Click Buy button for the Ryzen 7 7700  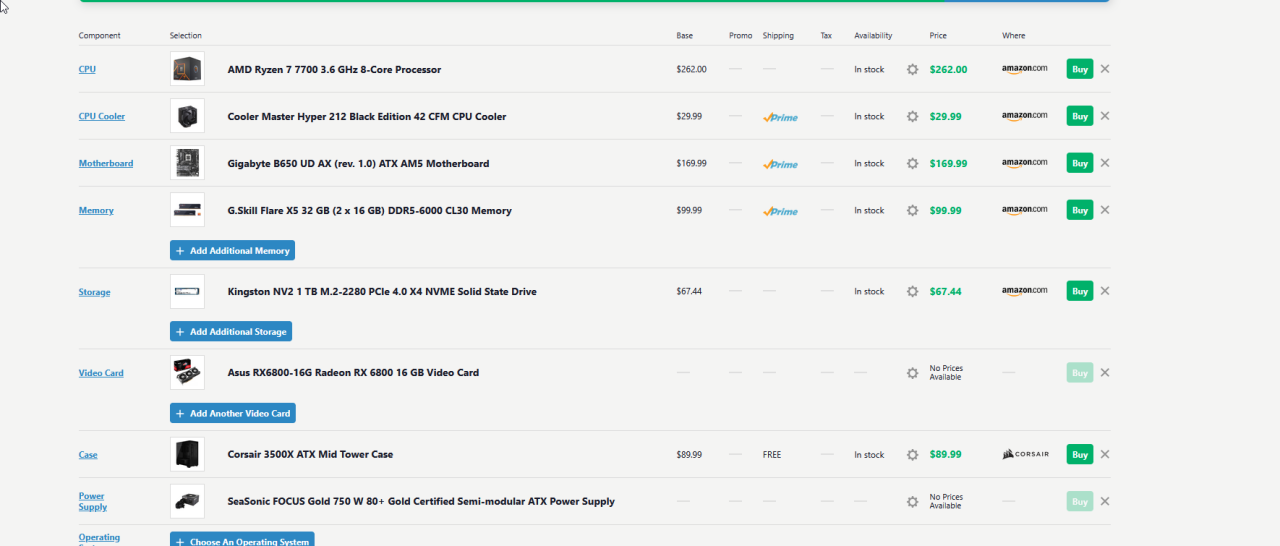pos(1079,69)
